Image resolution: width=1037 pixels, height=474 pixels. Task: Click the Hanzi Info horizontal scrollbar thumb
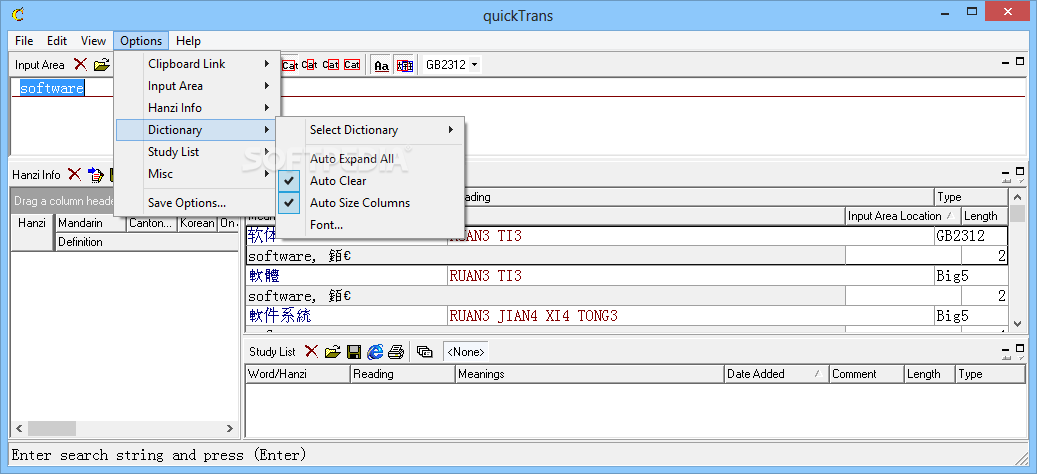pyautogui.click(x=52, y=428)
